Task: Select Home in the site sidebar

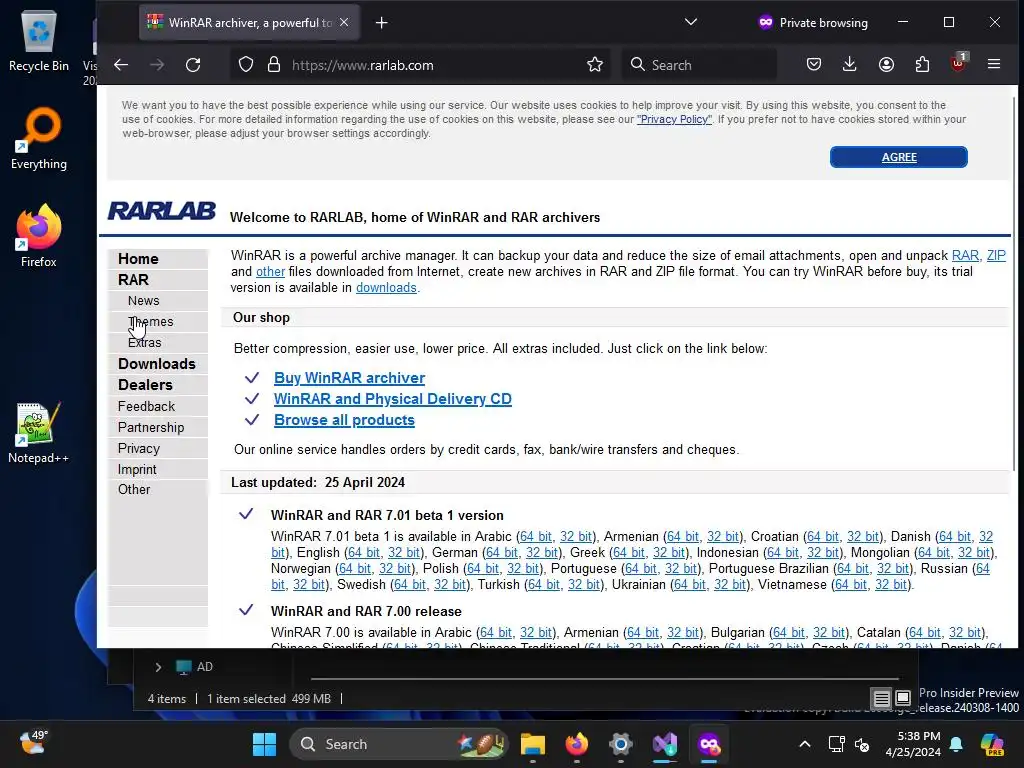Action: click(138, 259)
